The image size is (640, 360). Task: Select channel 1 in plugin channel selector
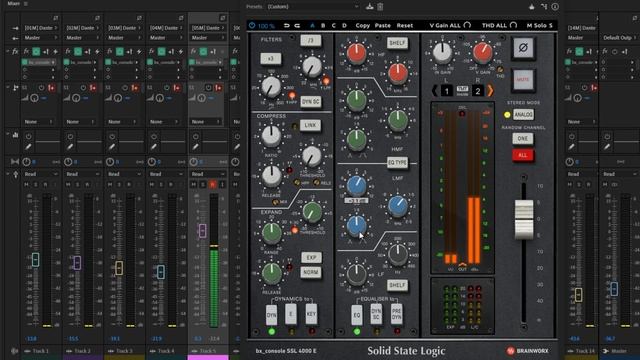point(447,90)
